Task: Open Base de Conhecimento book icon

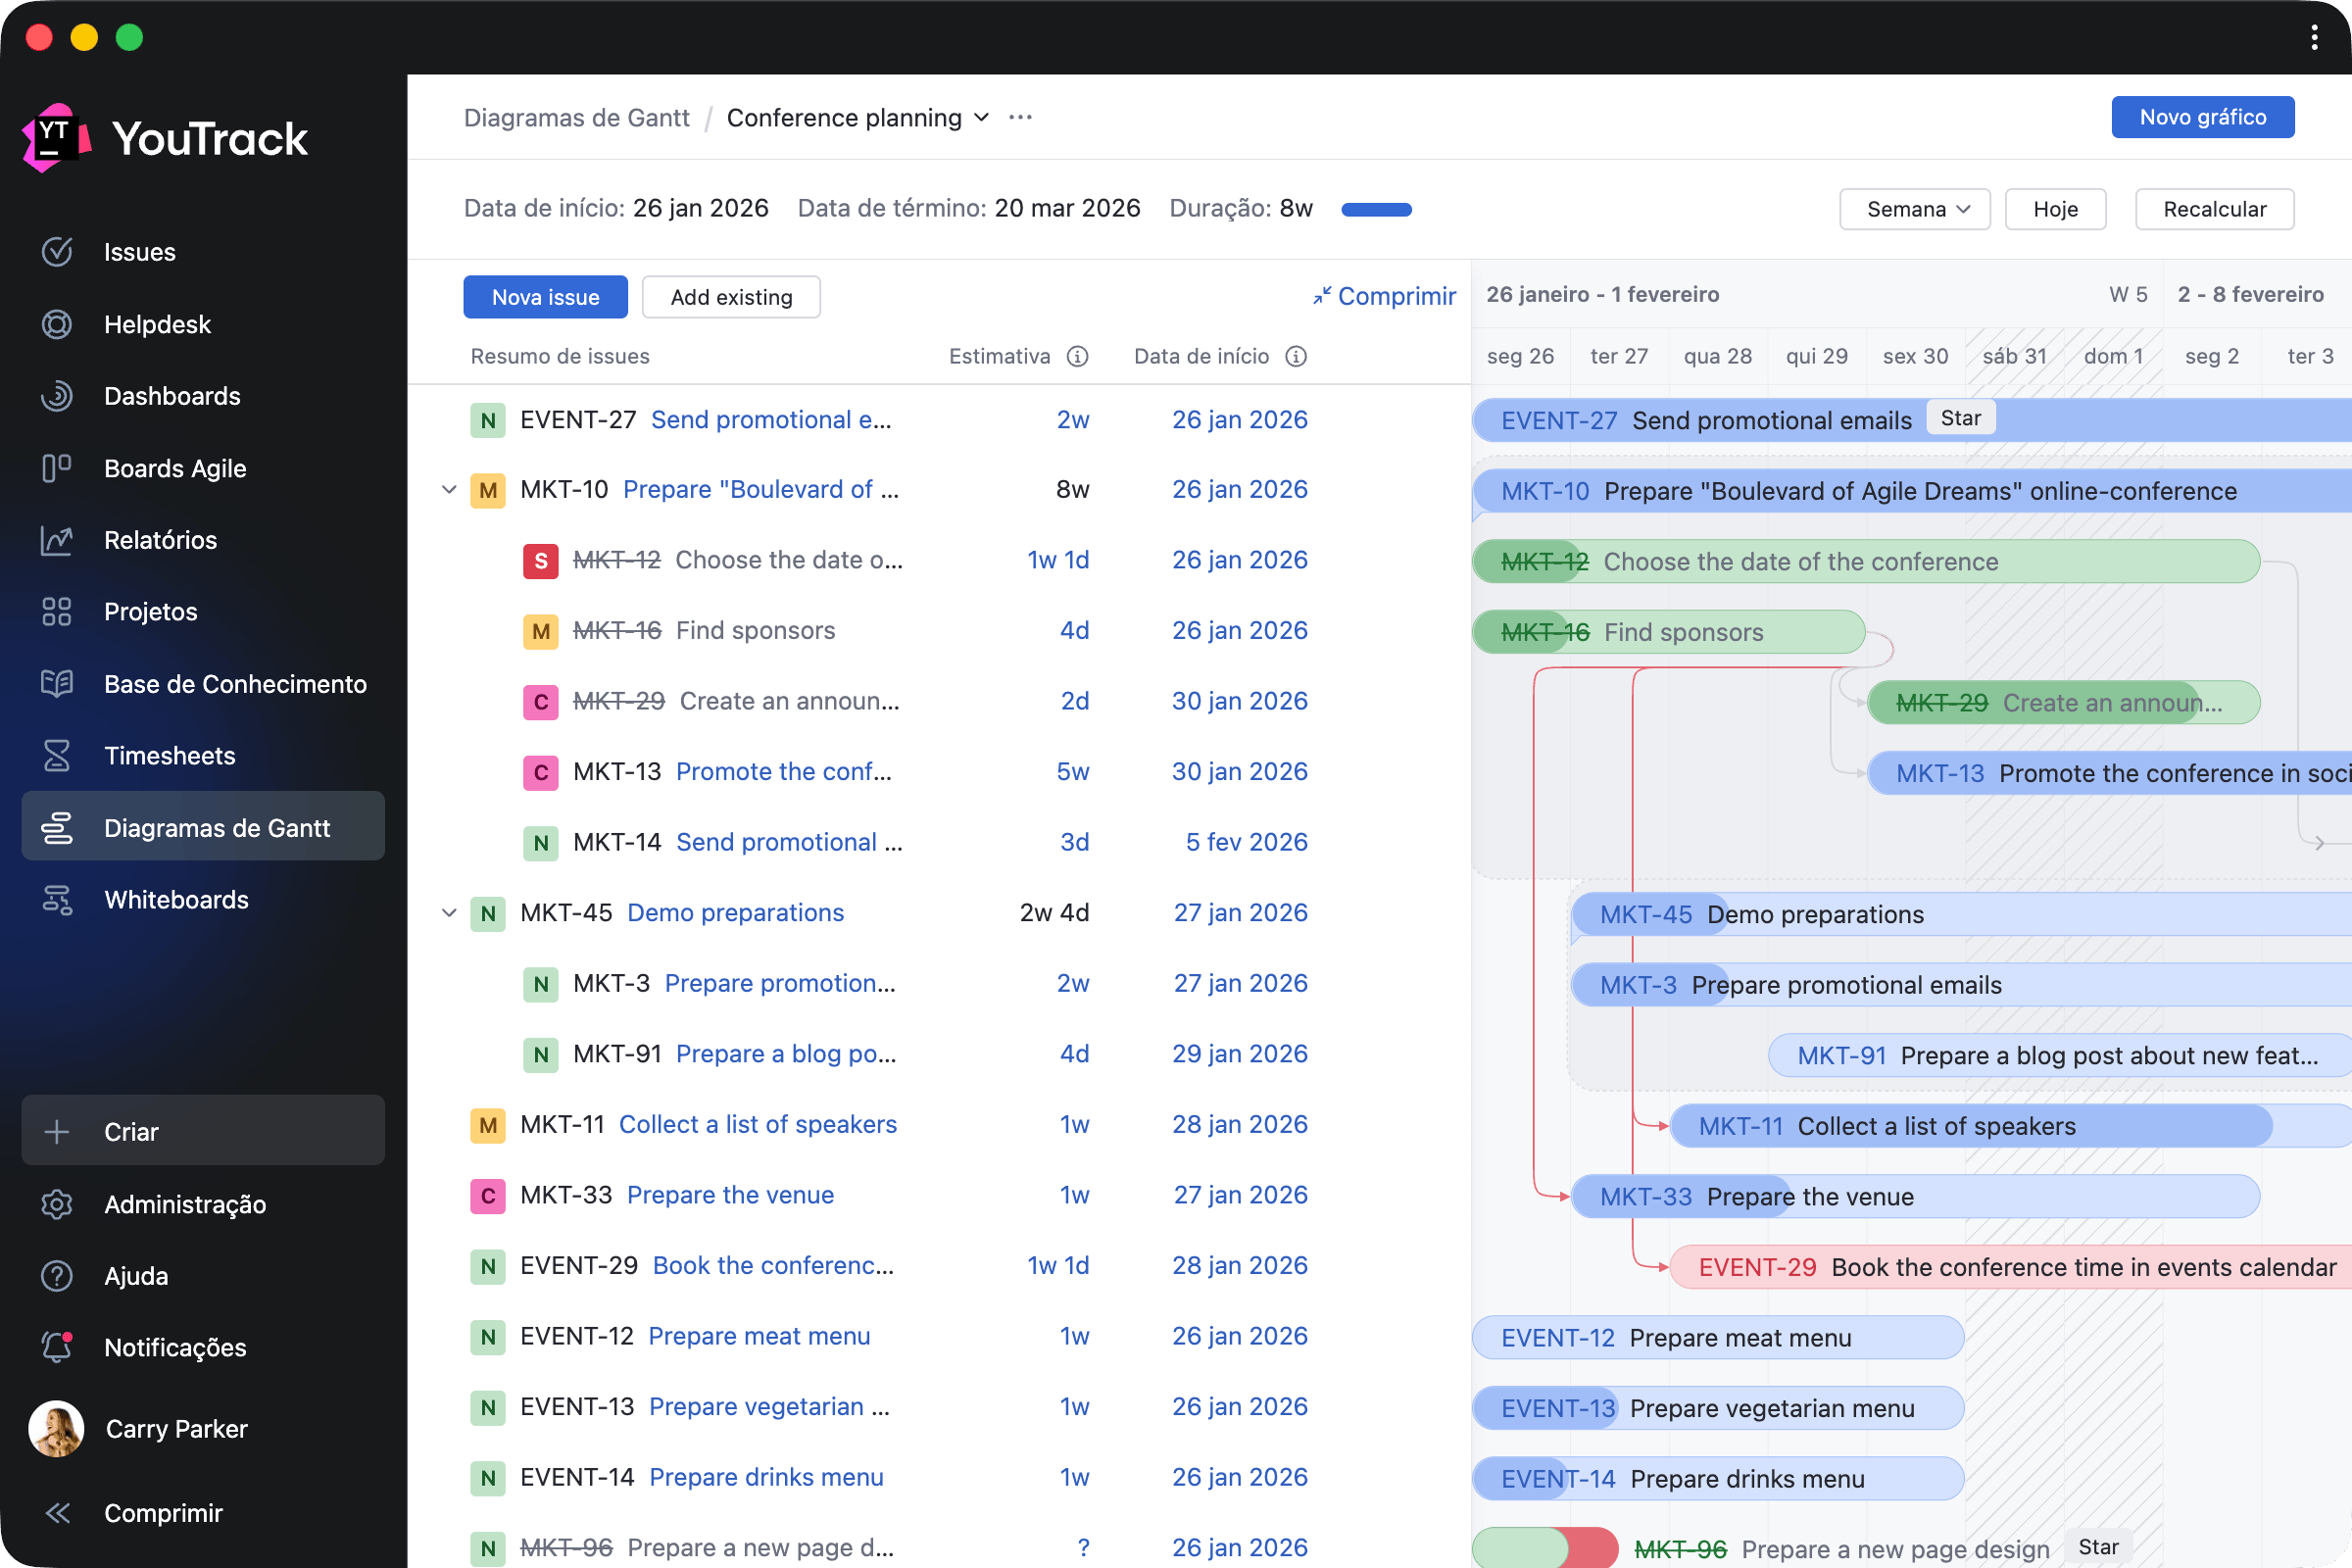Action: 57,684
